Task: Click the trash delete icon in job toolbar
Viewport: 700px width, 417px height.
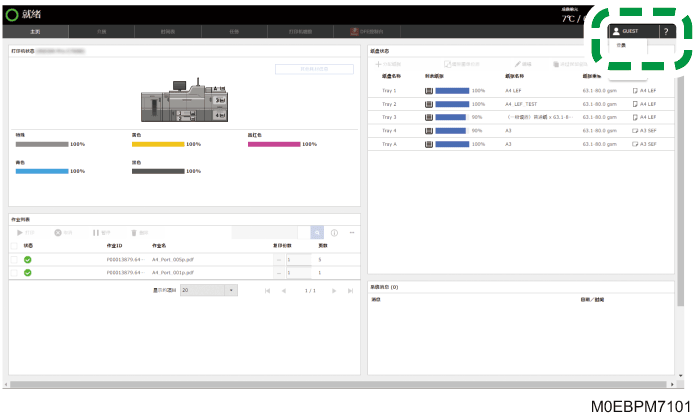Action: click(134, 233)
